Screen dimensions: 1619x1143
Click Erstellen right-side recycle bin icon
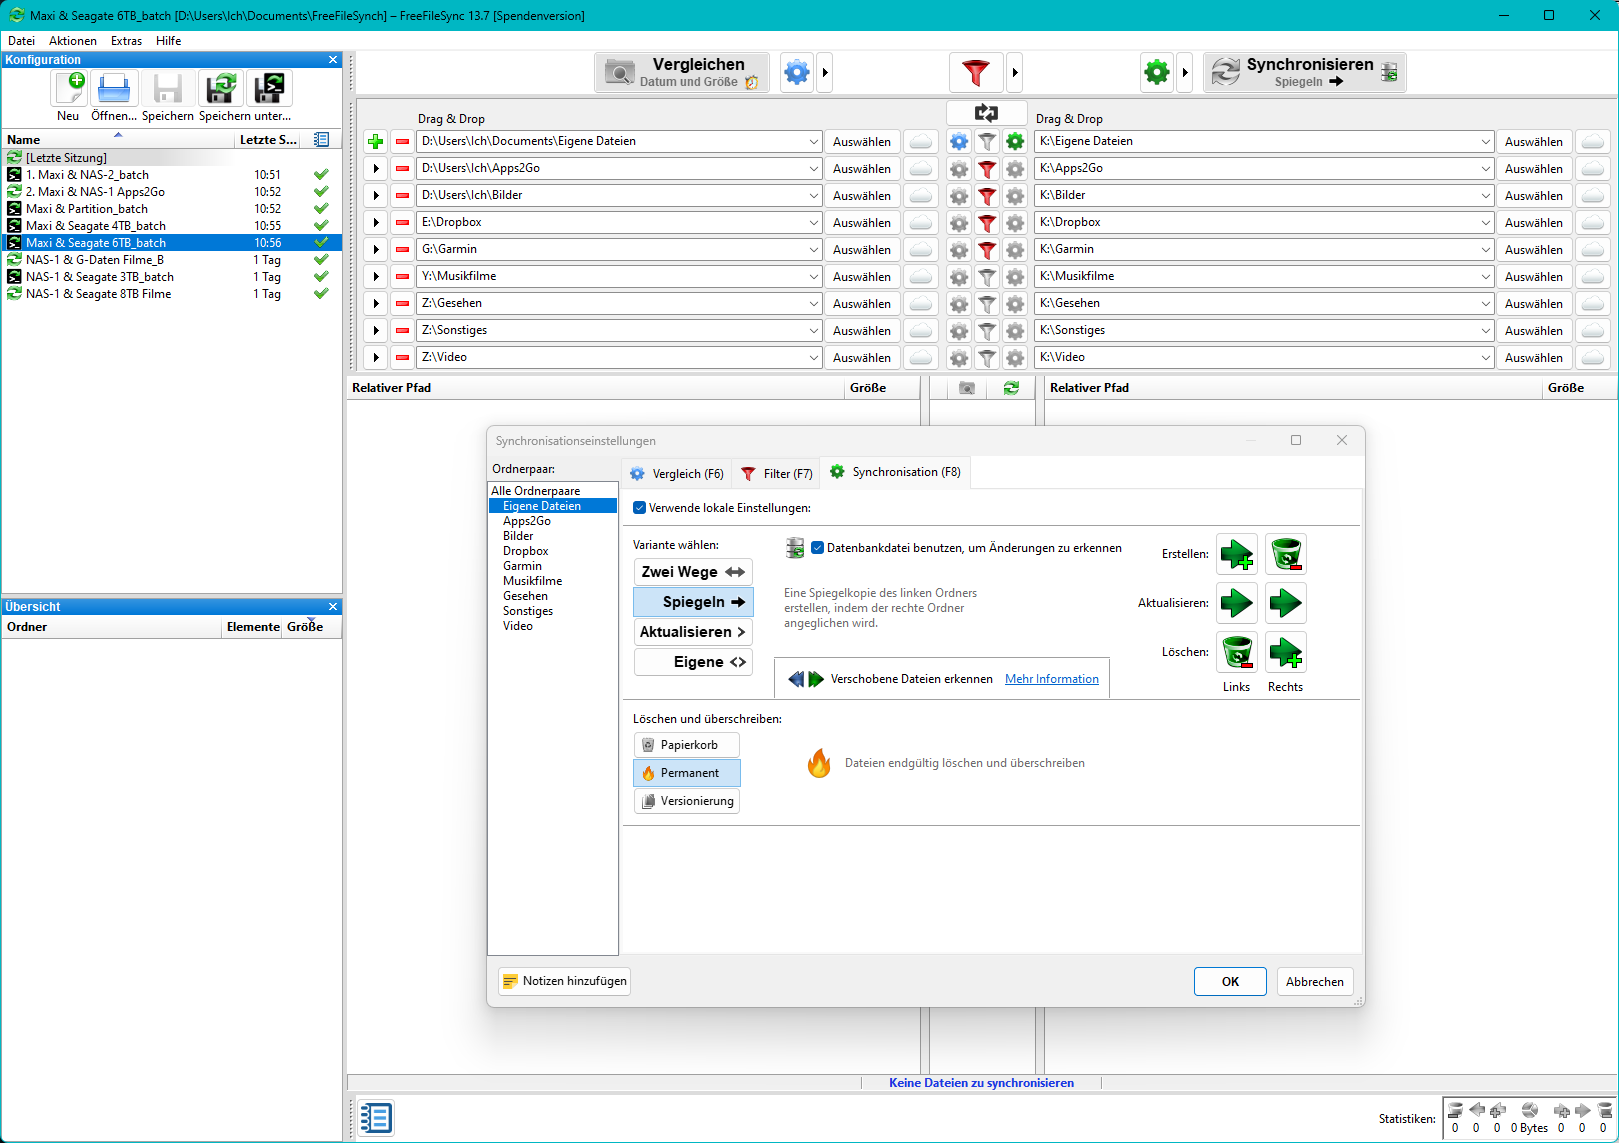[1286, 554]
